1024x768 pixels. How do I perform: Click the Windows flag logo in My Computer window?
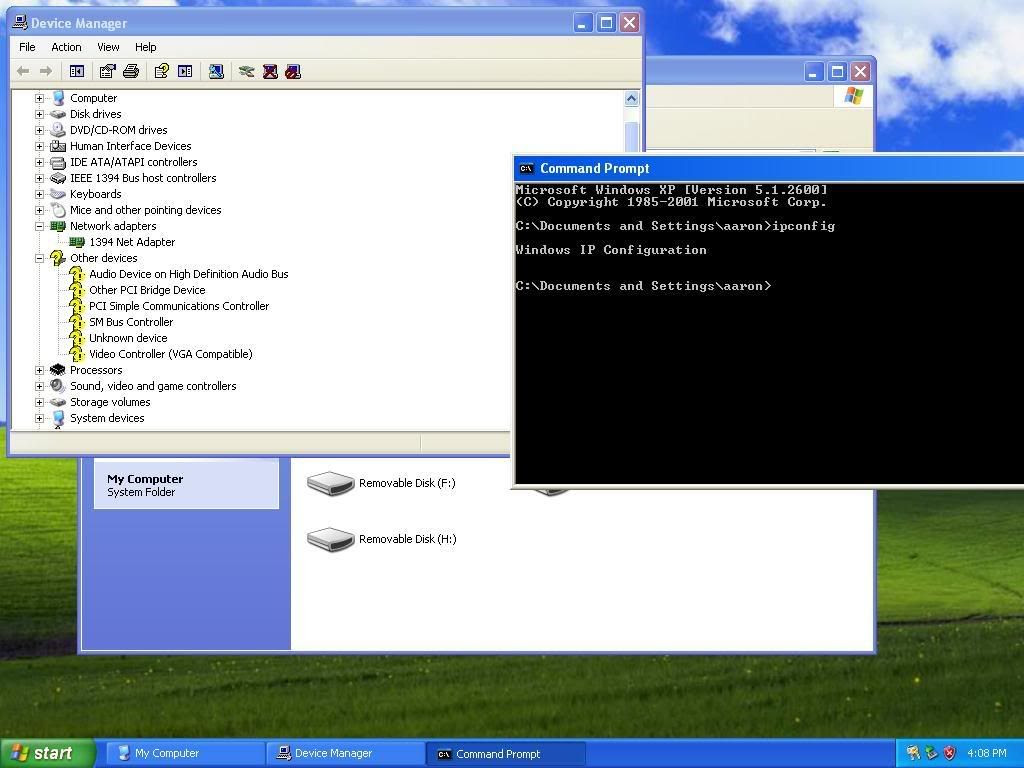pos(853,96)
